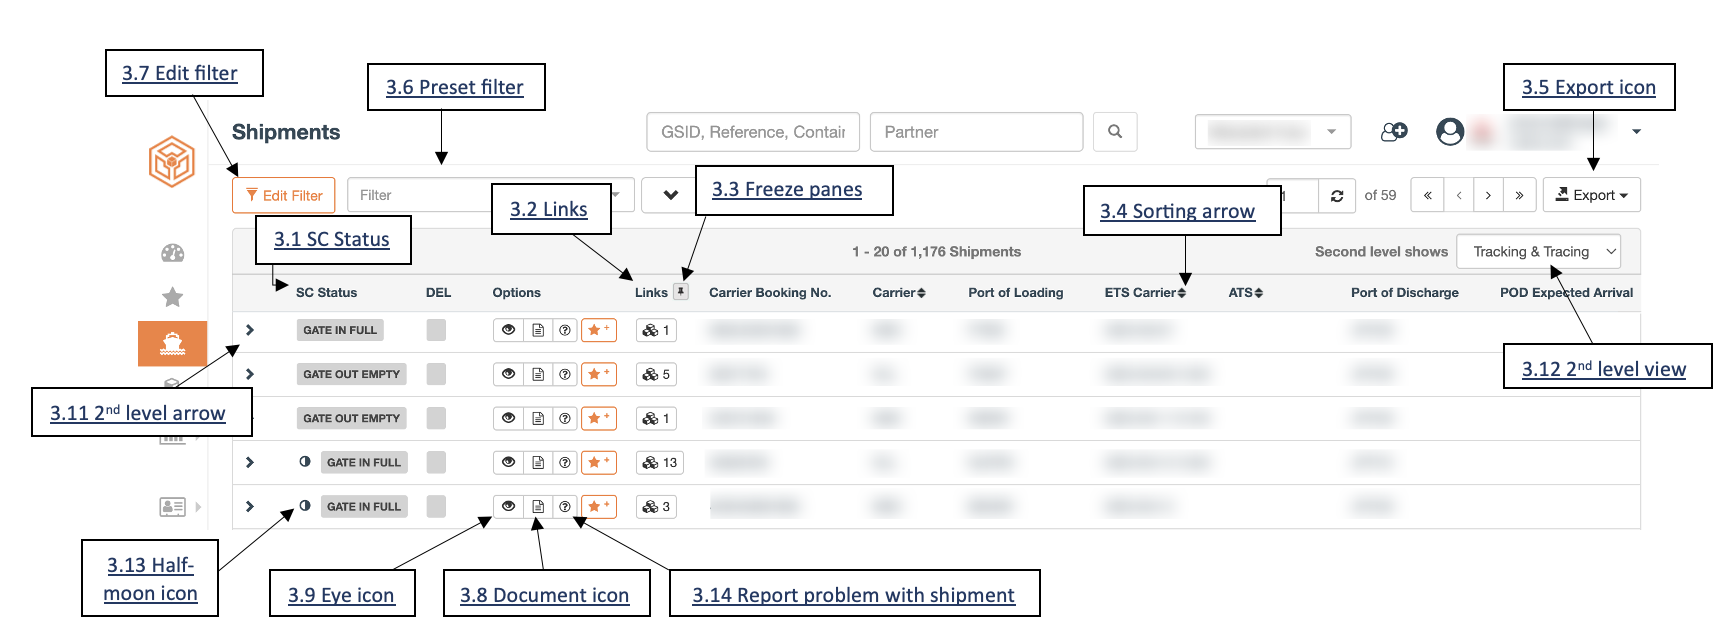
Task: Open the dashboard gauge icon in sidebar
Action: coord(172,253)
